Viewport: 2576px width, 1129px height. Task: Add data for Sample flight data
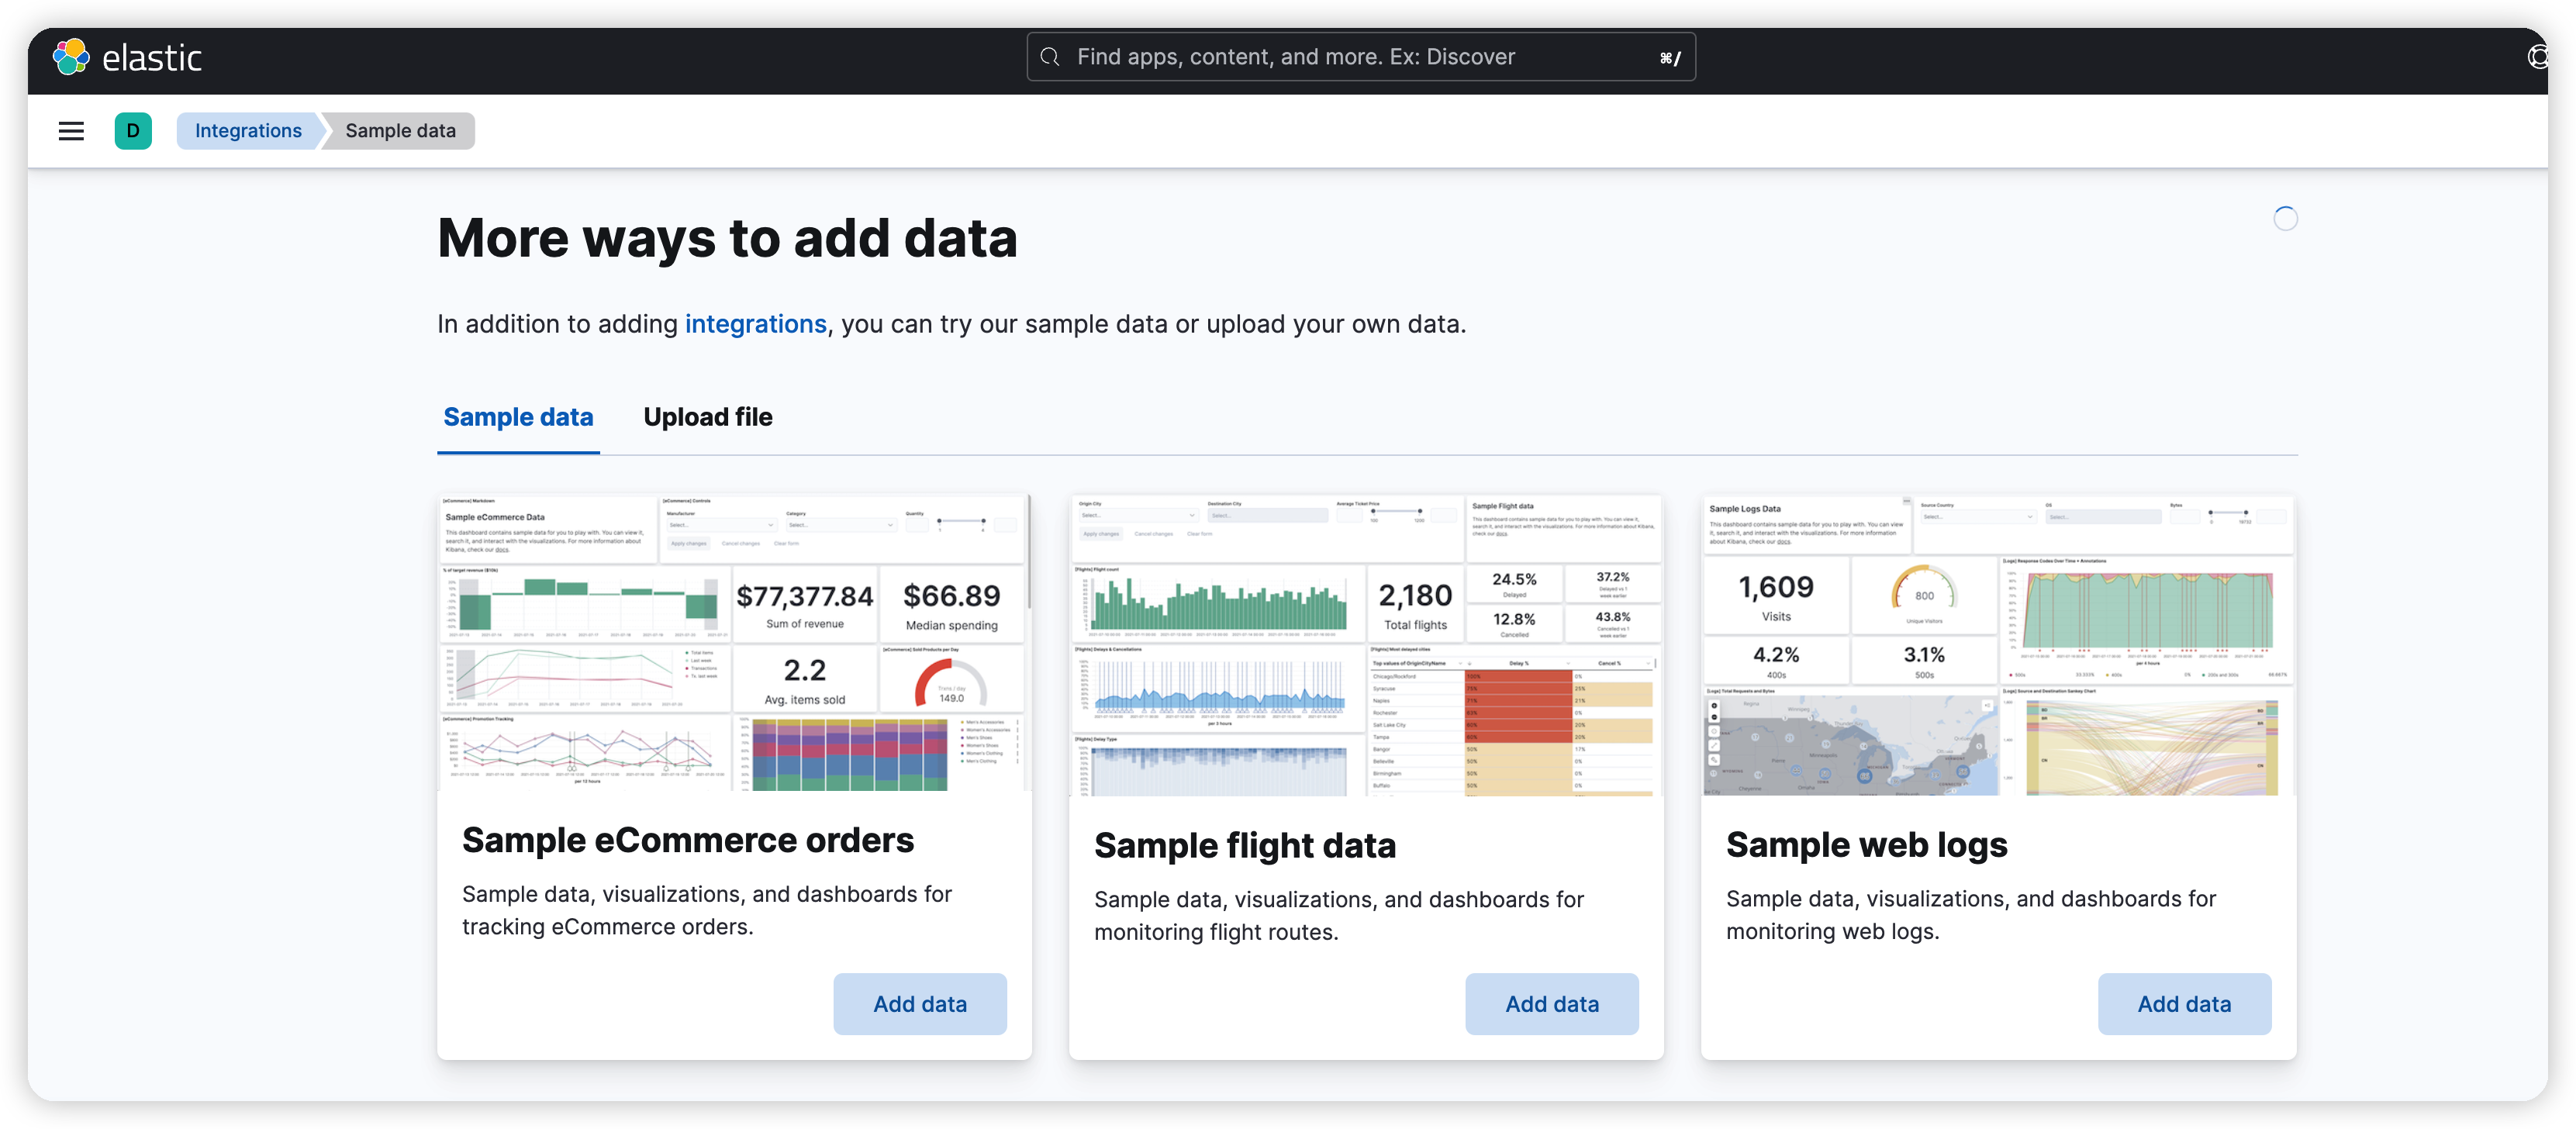tap(1551, 1004)
